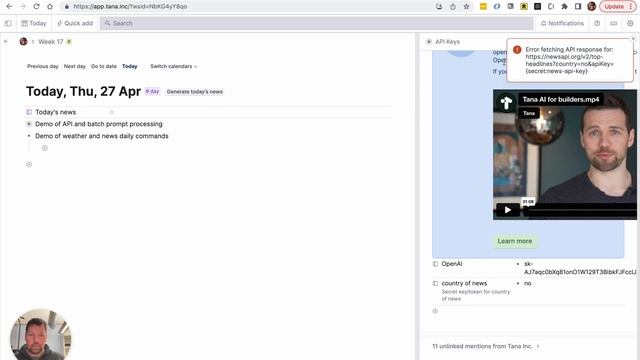Expand 11 unlinked mentions from Tana Inc.

pos(486,346)
